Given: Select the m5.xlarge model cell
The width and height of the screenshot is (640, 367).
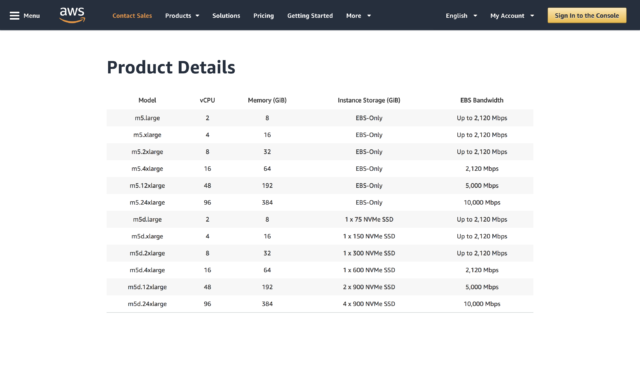Looking at the screenshot, I should coord(147,135).
